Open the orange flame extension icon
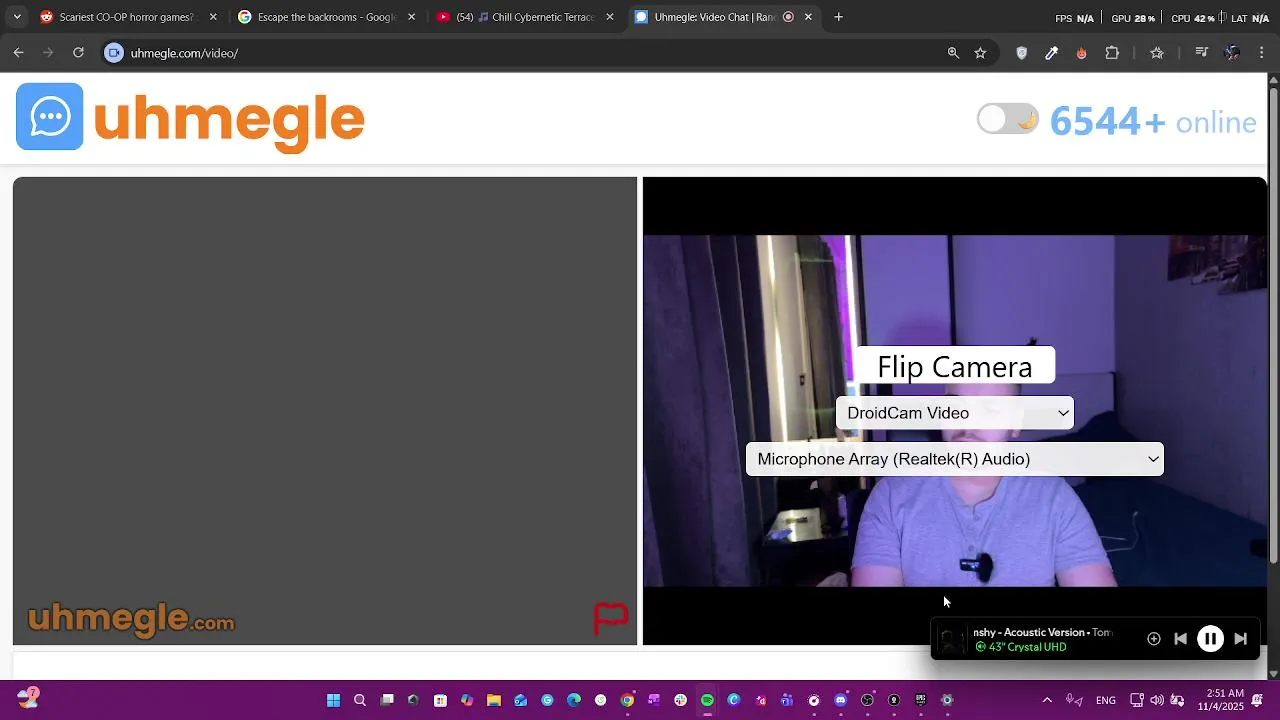1280x720 pixels. tap(1081, 53)
